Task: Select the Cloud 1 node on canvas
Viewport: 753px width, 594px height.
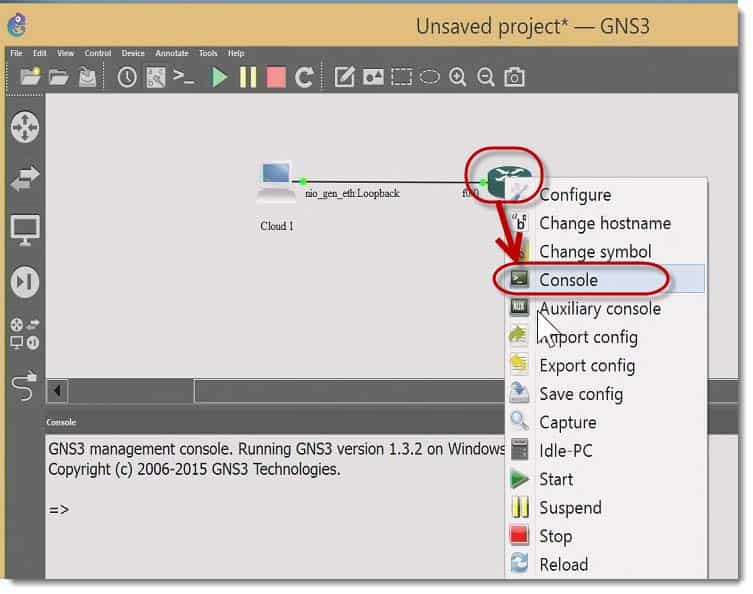Action: pos(276,182)
